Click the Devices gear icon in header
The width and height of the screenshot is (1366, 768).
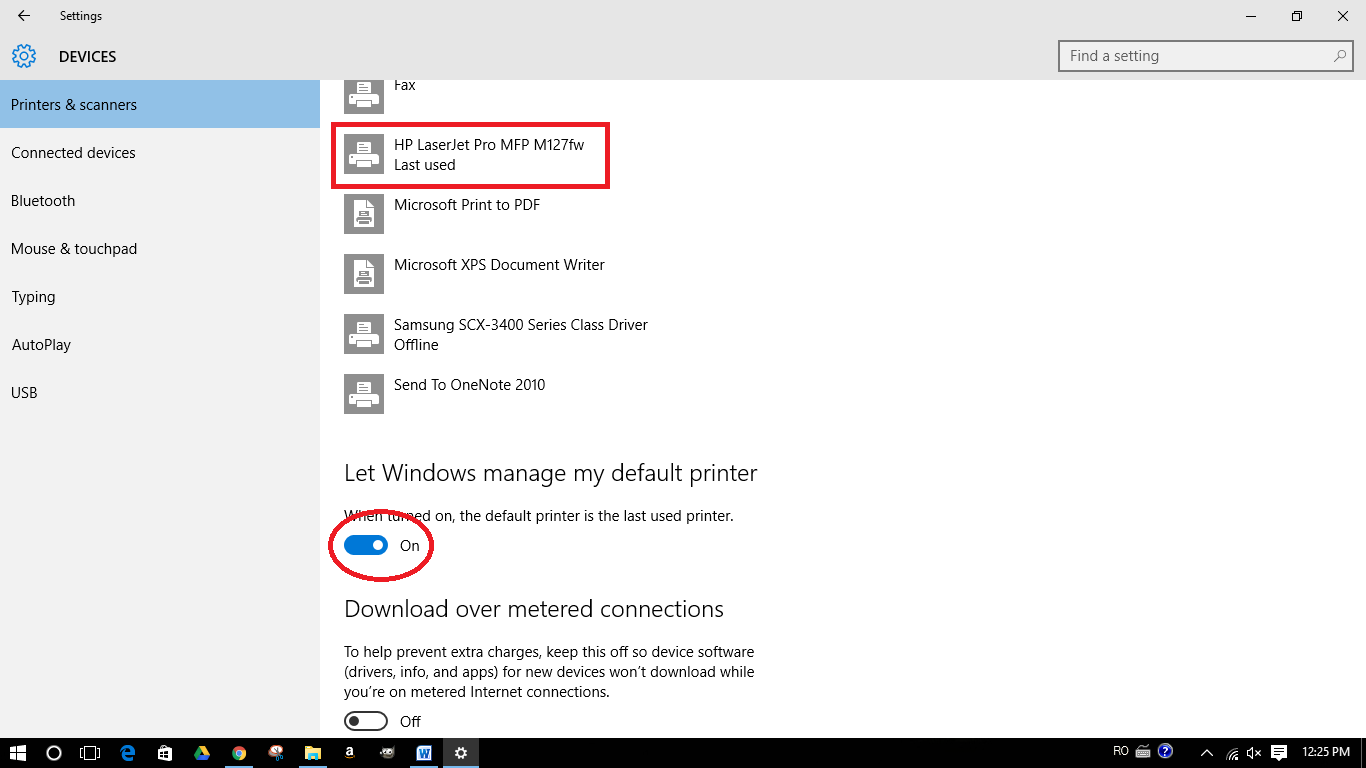pos(24,56)
